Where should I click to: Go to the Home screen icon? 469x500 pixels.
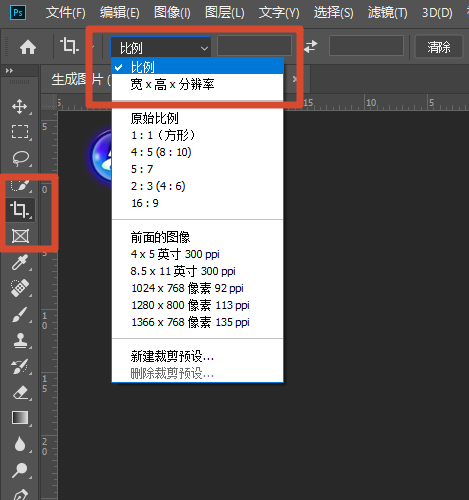(28, 47)
